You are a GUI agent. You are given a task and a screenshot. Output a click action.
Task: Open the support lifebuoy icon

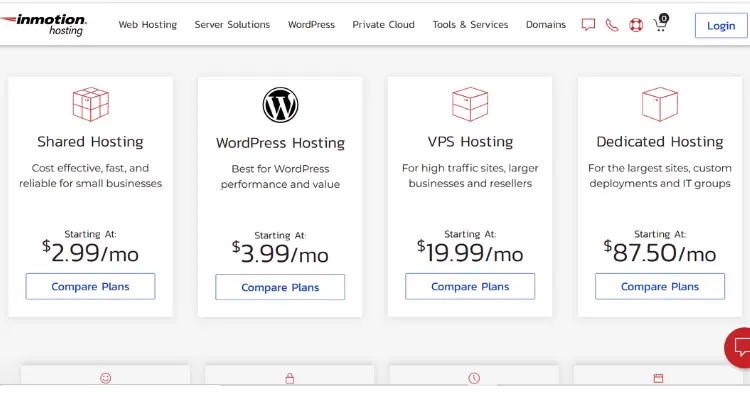[x=636, y=25]
